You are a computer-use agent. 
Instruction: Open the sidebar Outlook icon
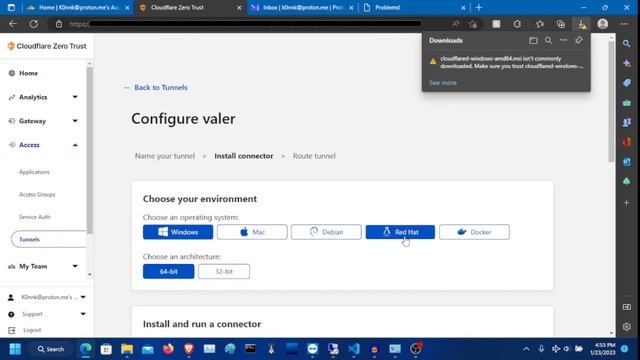627,162
